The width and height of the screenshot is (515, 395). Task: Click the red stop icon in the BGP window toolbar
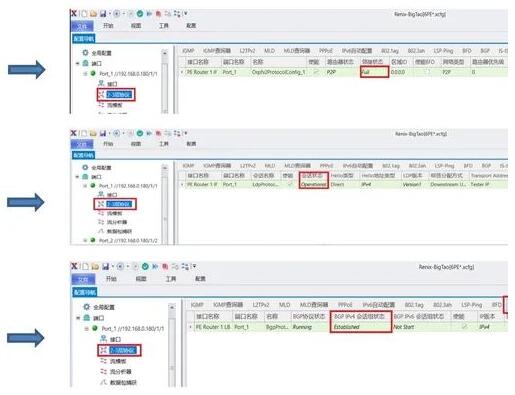165,266
